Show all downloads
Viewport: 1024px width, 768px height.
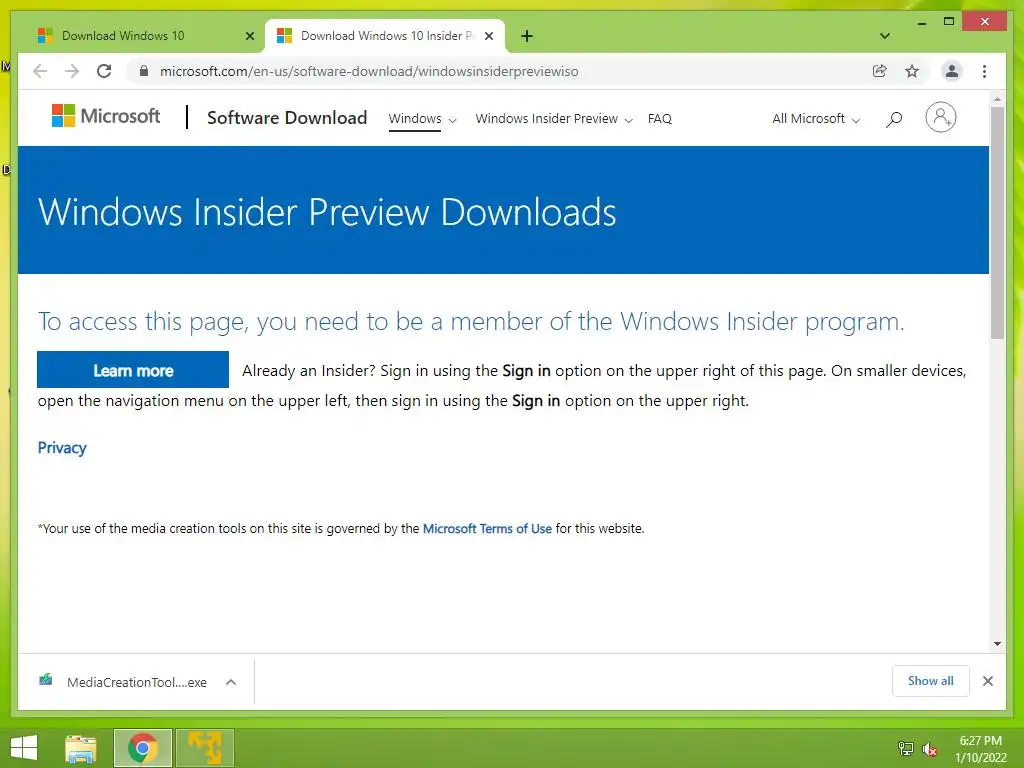(x=931, y=681)
